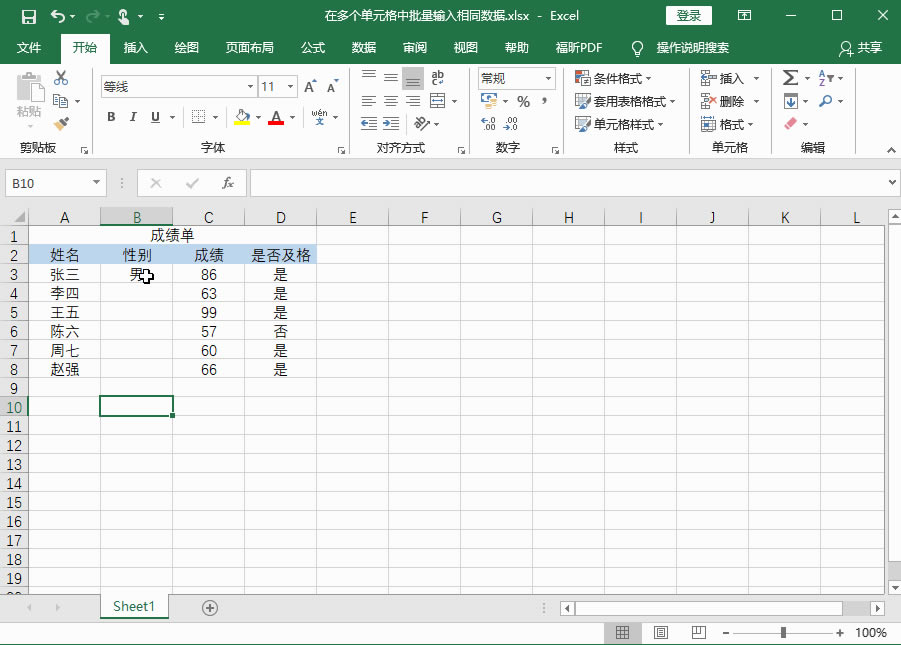Toggle Bold formatting

tap(110, 117)
